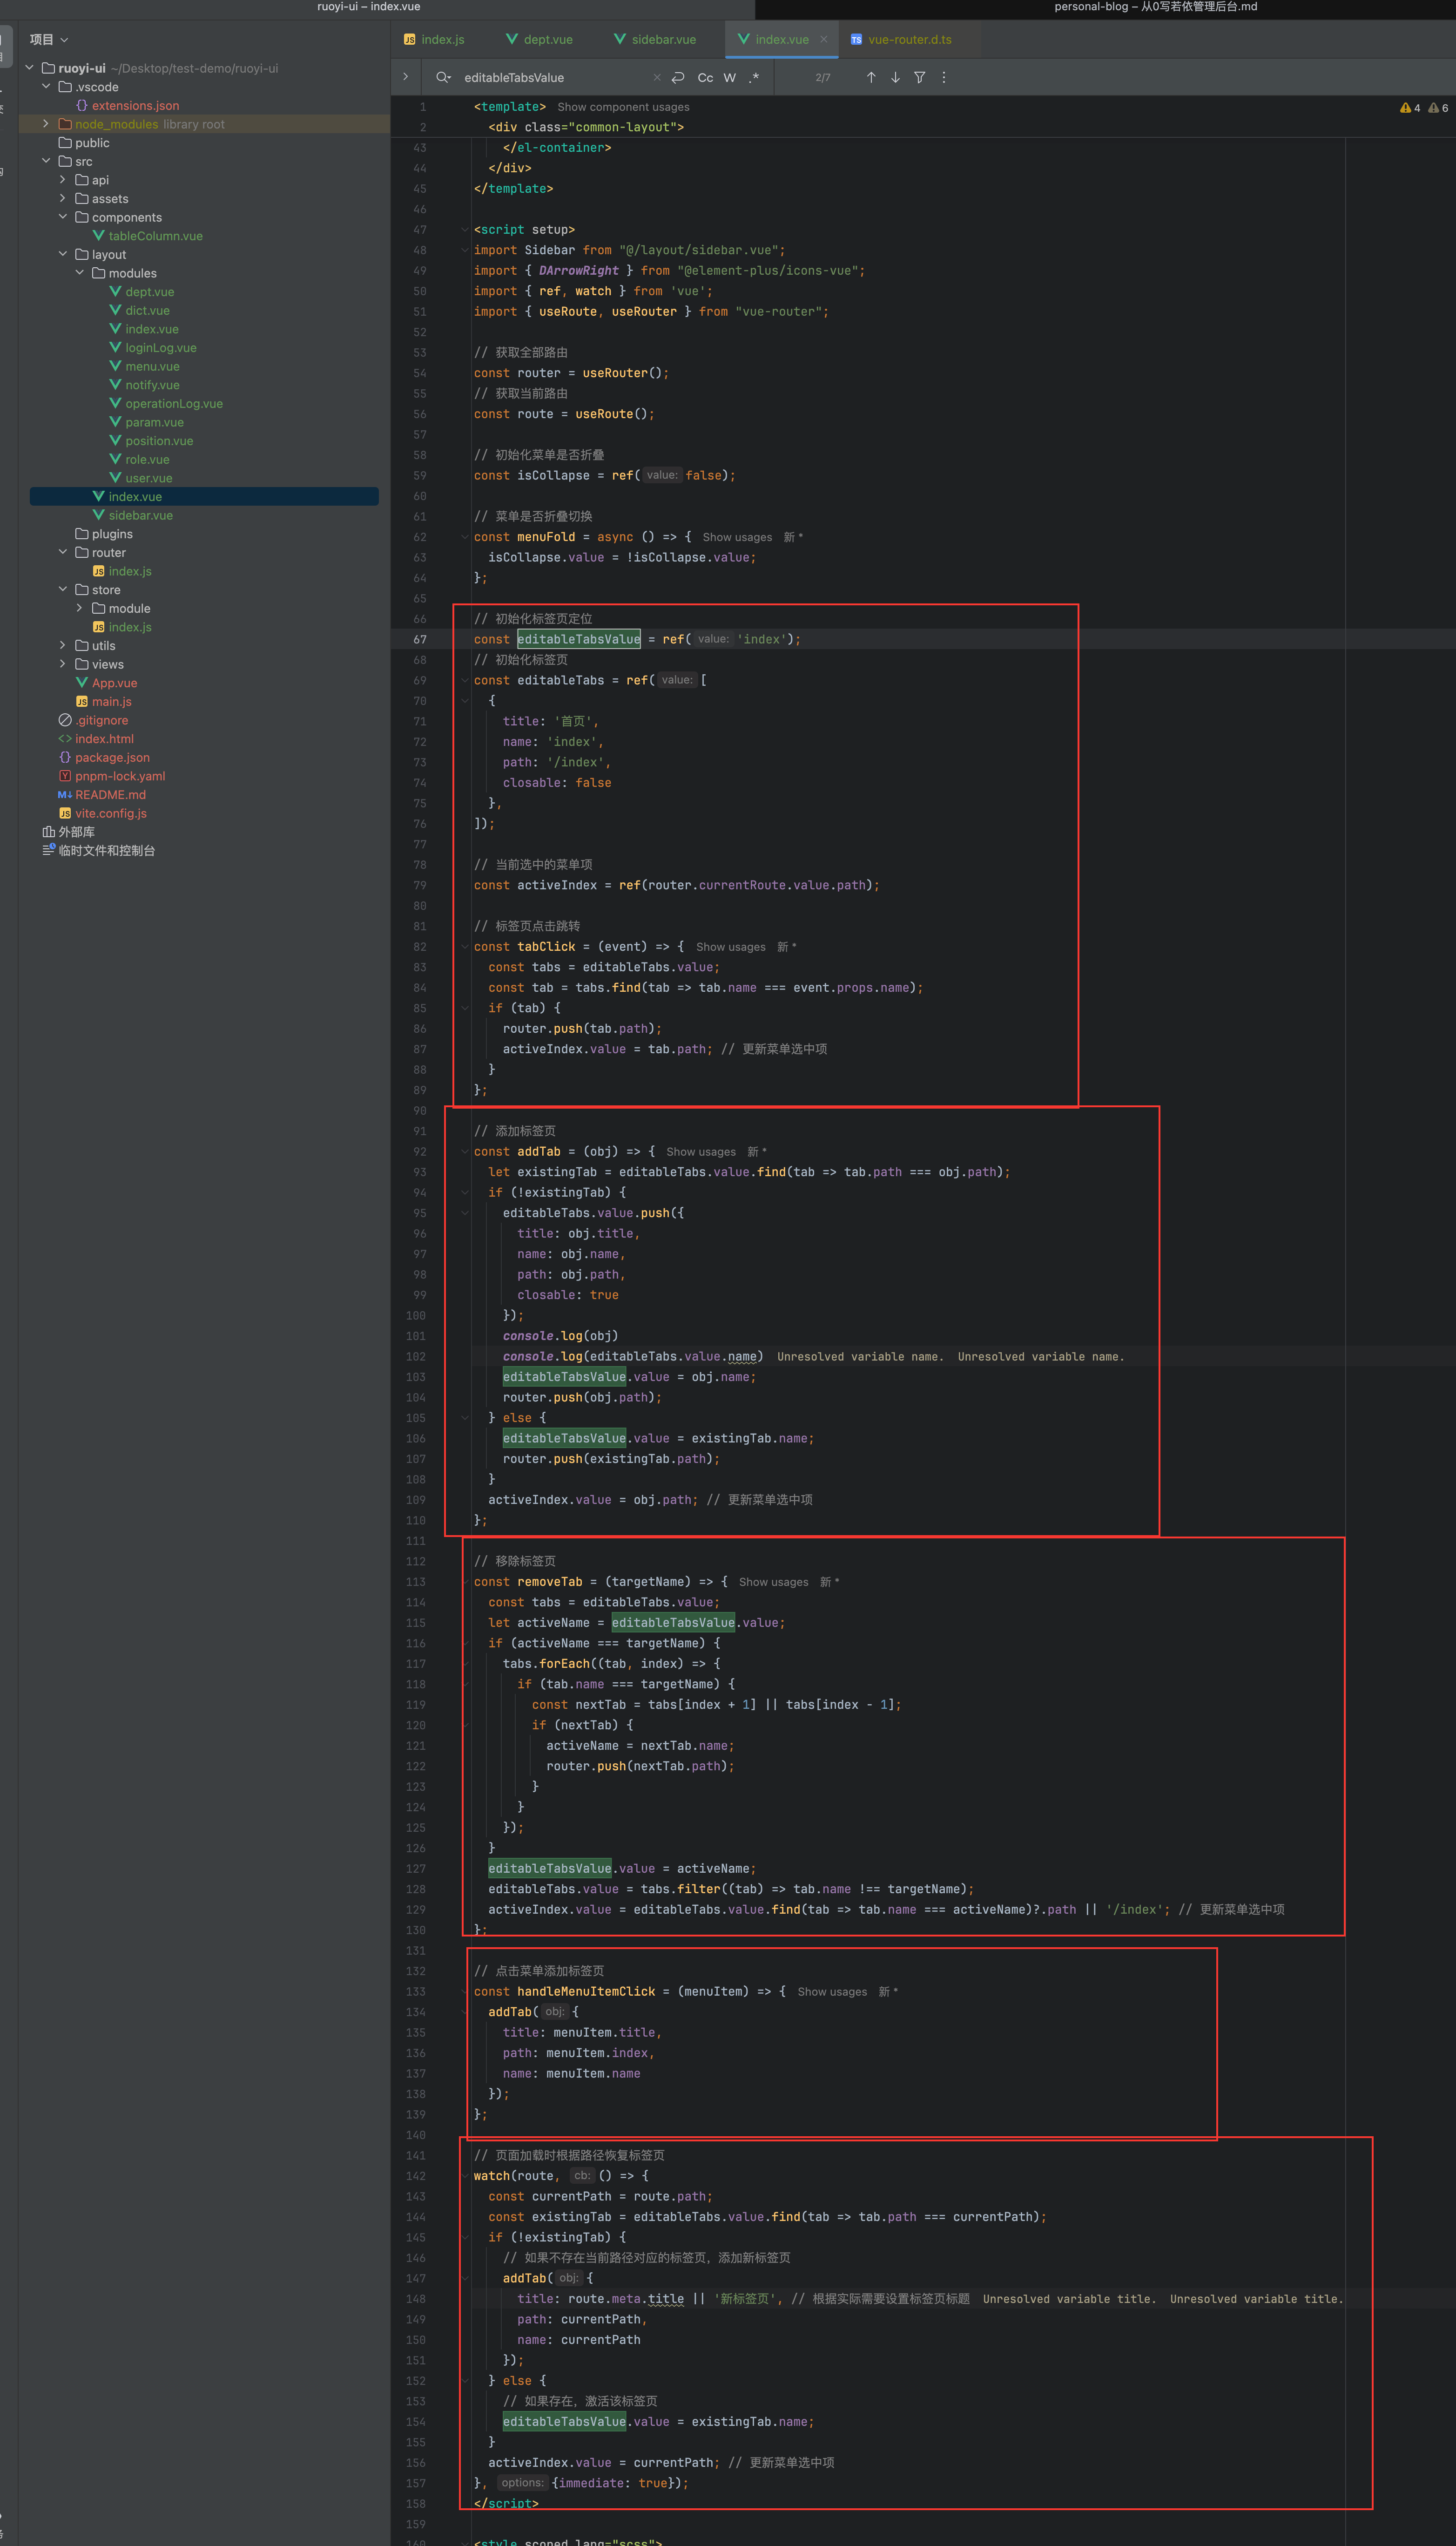The width and height of the screenshot is (1456, 2546).
Task: Click the warnings count indicator in editor
Action: coord(1411,108)
